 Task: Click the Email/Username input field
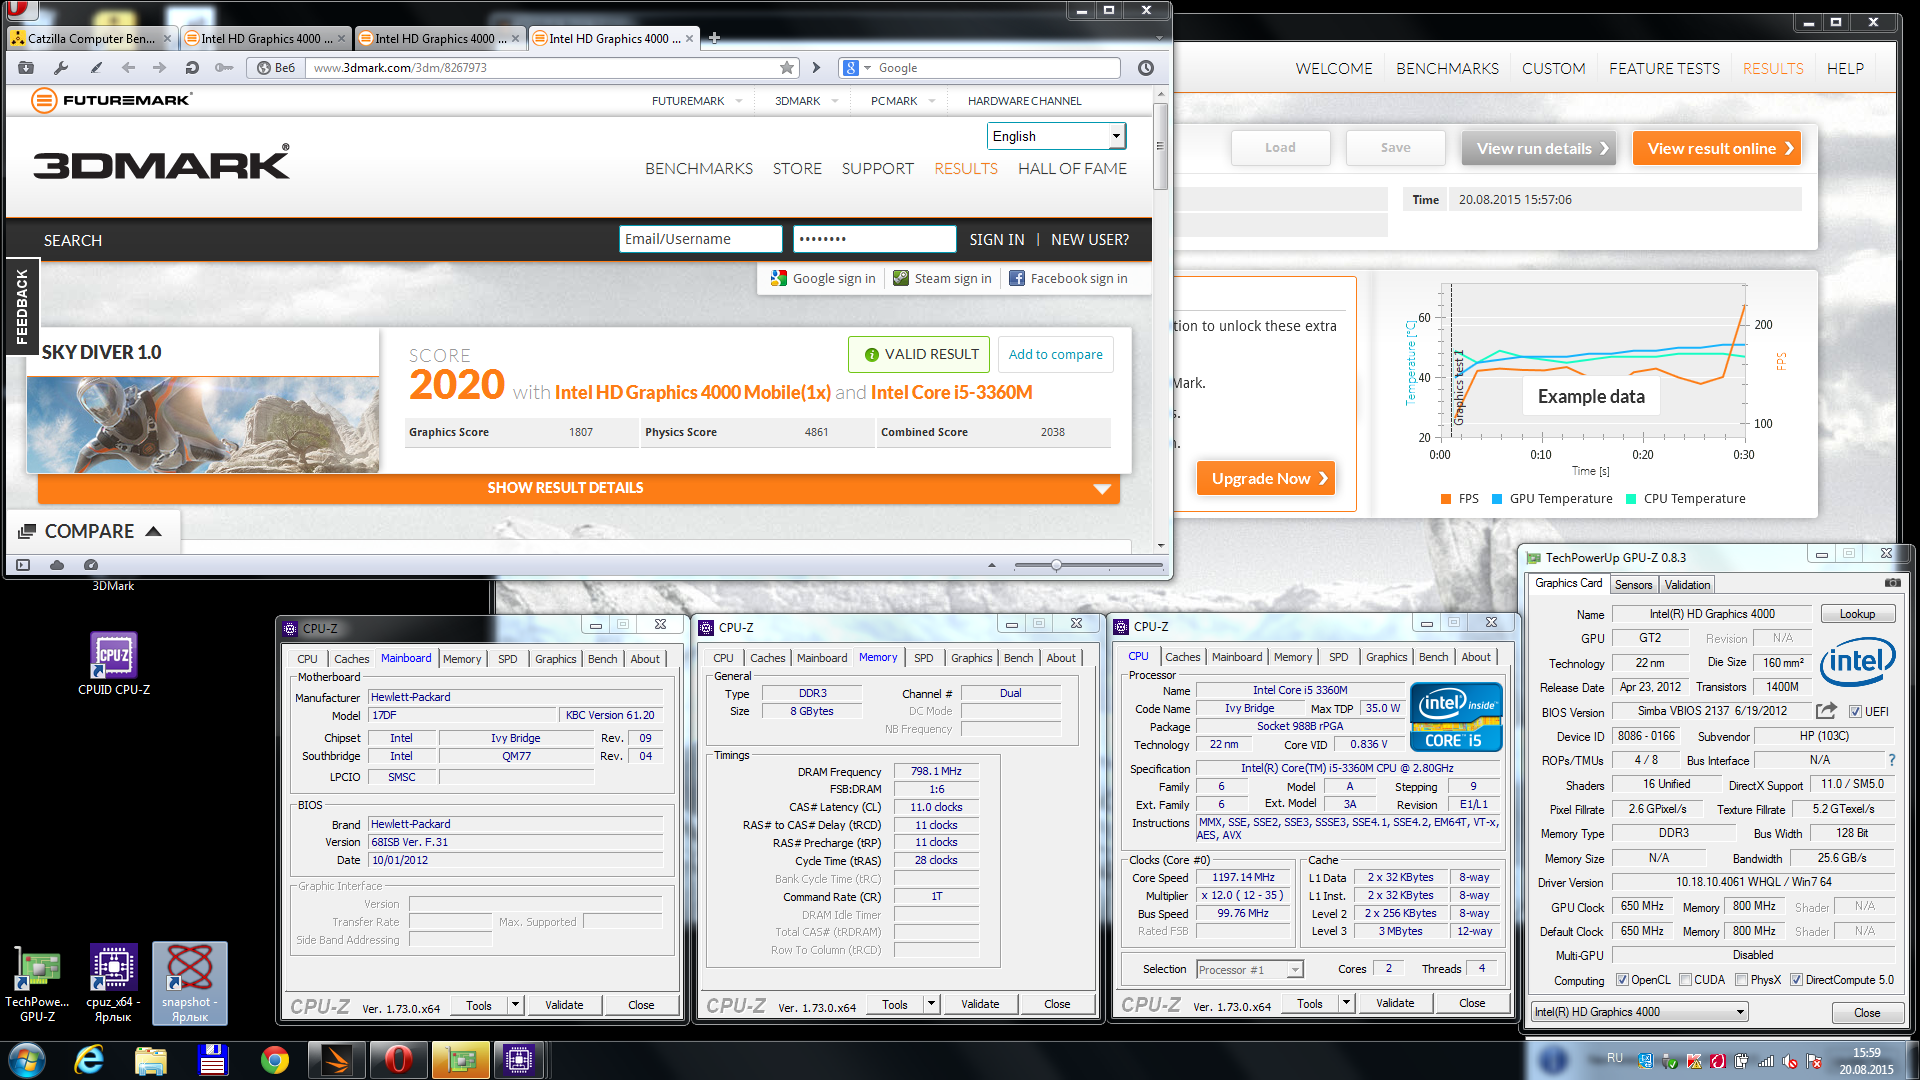point(700,239)
